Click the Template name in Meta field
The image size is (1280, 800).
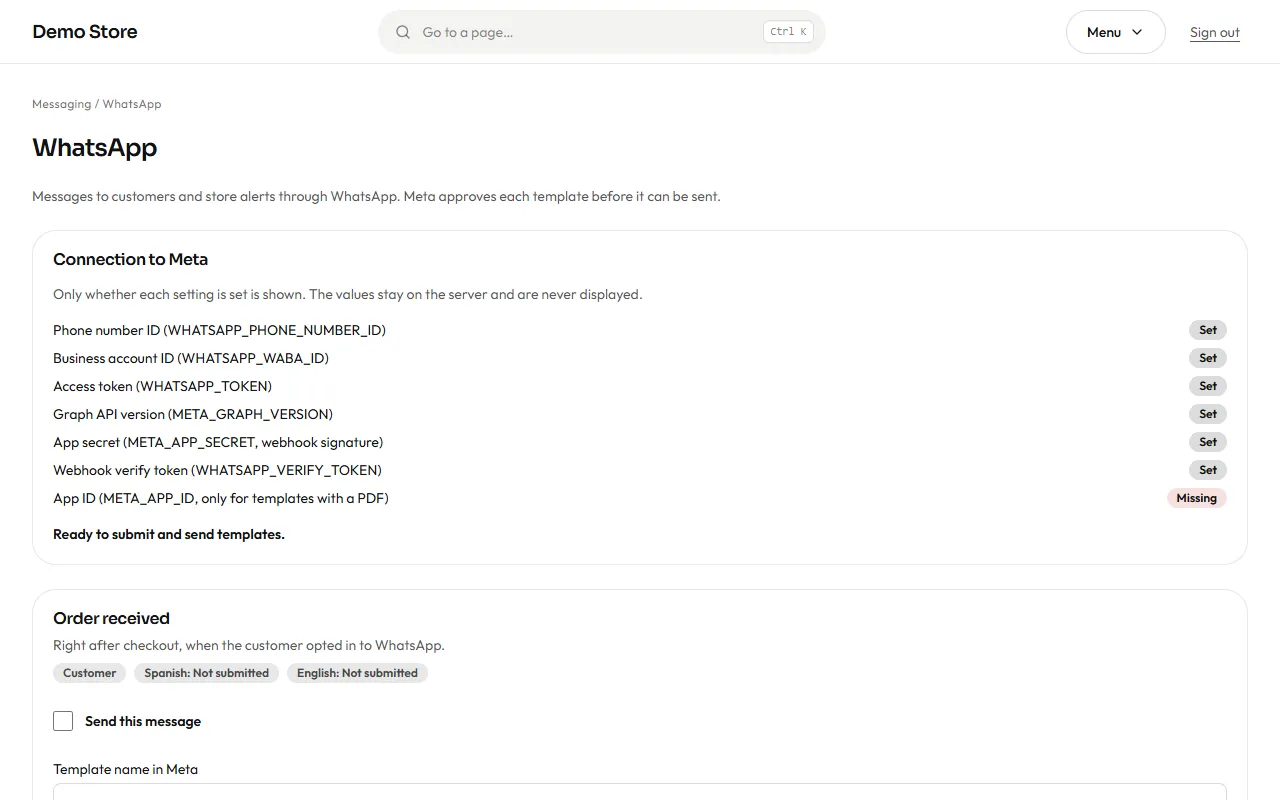click(x=640, y=791)
